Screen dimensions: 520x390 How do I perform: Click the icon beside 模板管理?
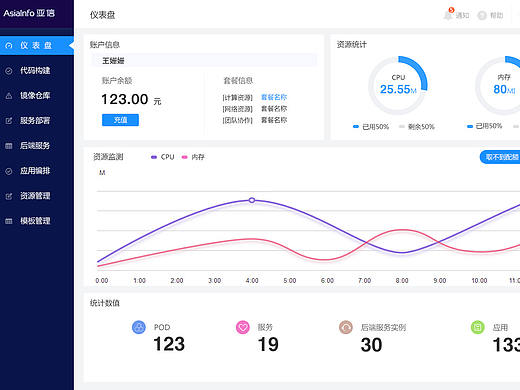click(x=9, y=221)
